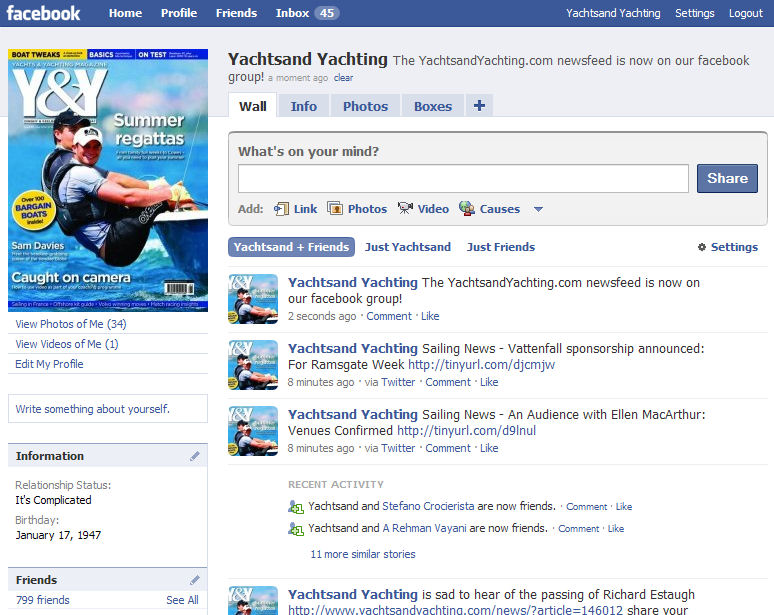Click the gear icon beside feed Settings

click(x=701, y=247)
